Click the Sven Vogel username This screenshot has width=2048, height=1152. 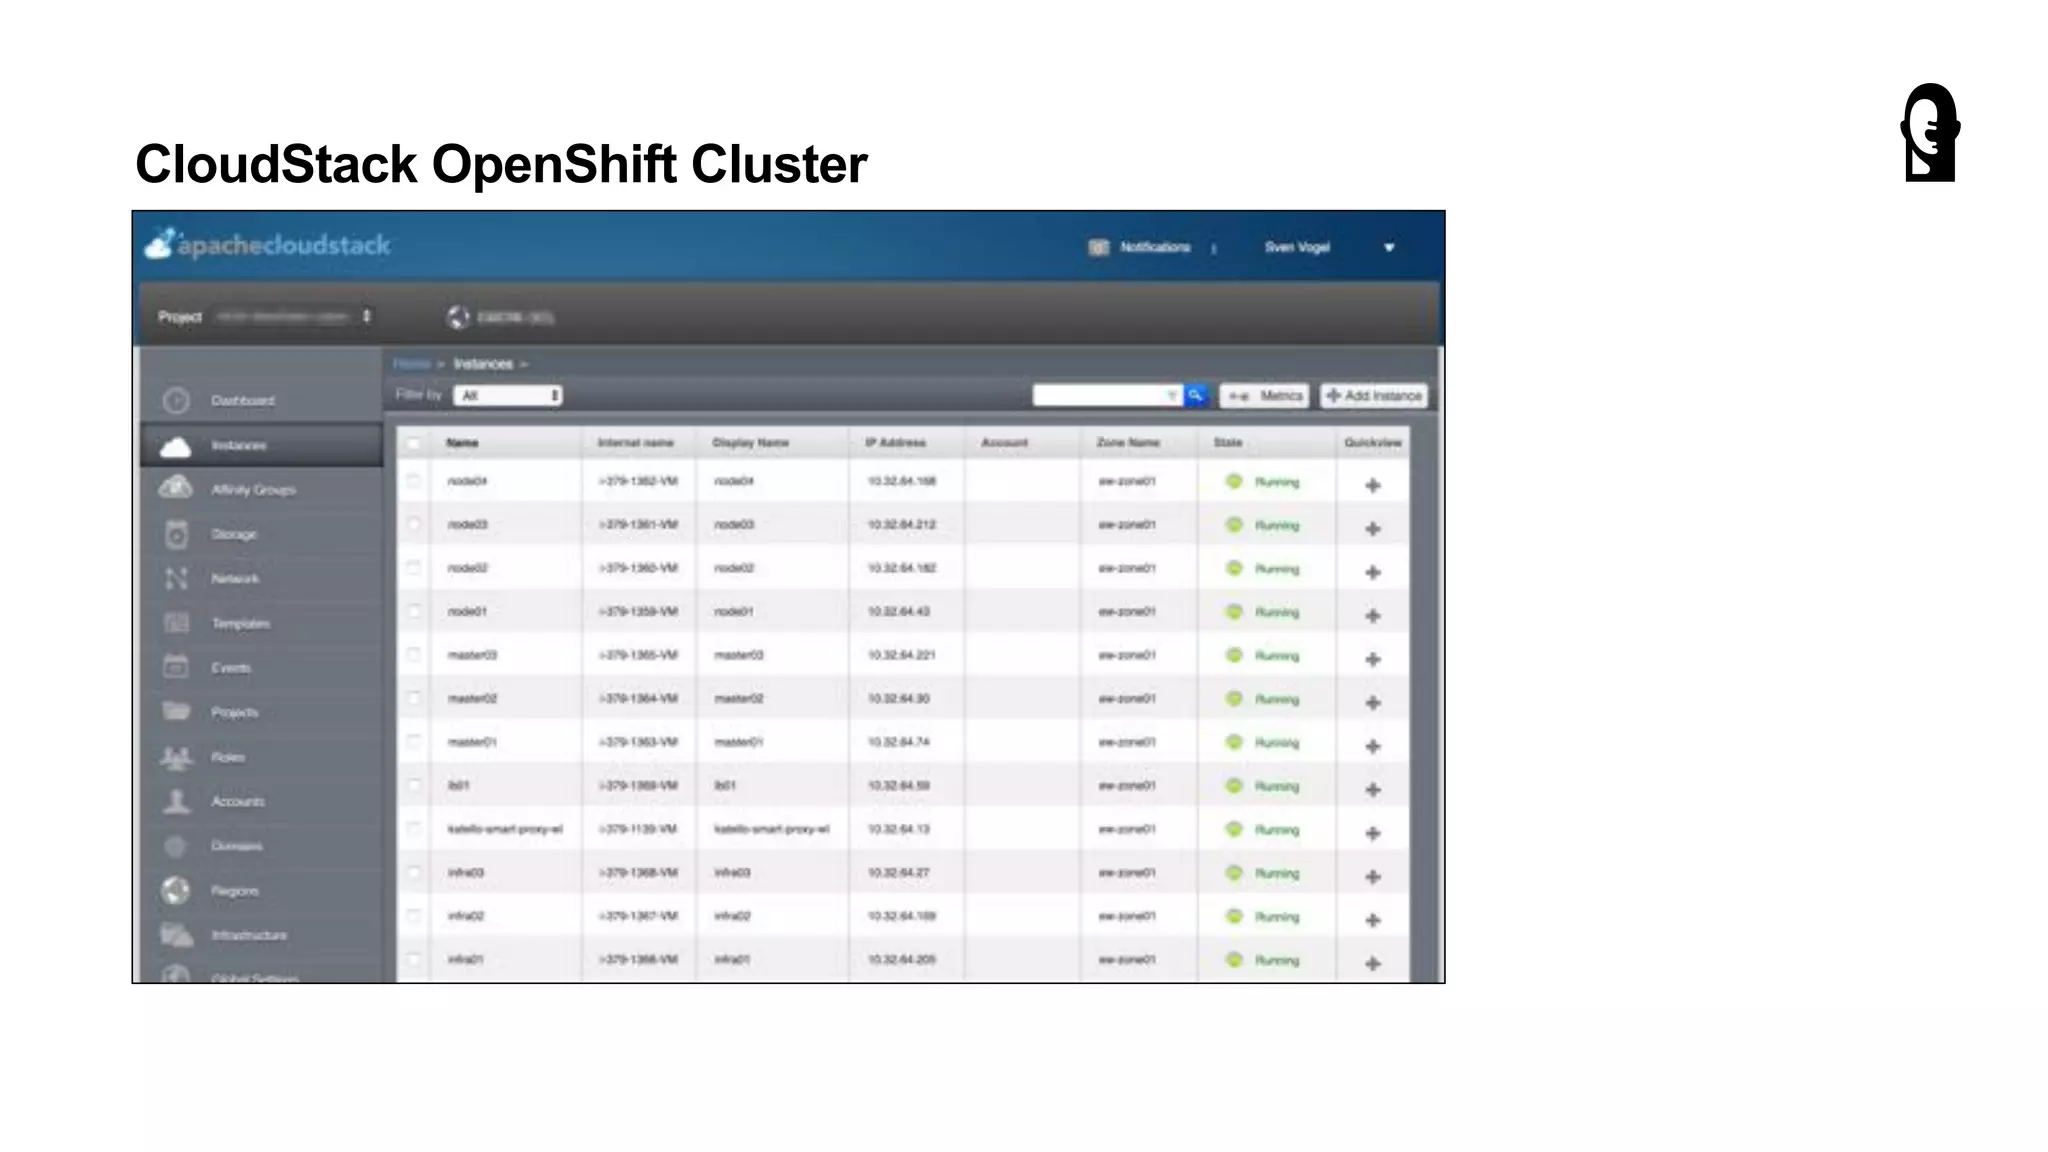click(1297, 247)
